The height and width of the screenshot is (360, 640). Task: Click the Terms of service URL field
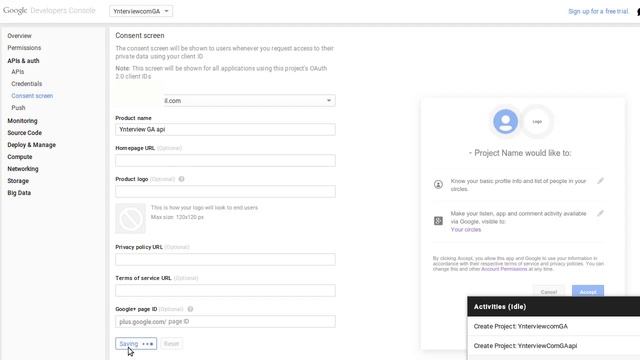click(225, 291)
